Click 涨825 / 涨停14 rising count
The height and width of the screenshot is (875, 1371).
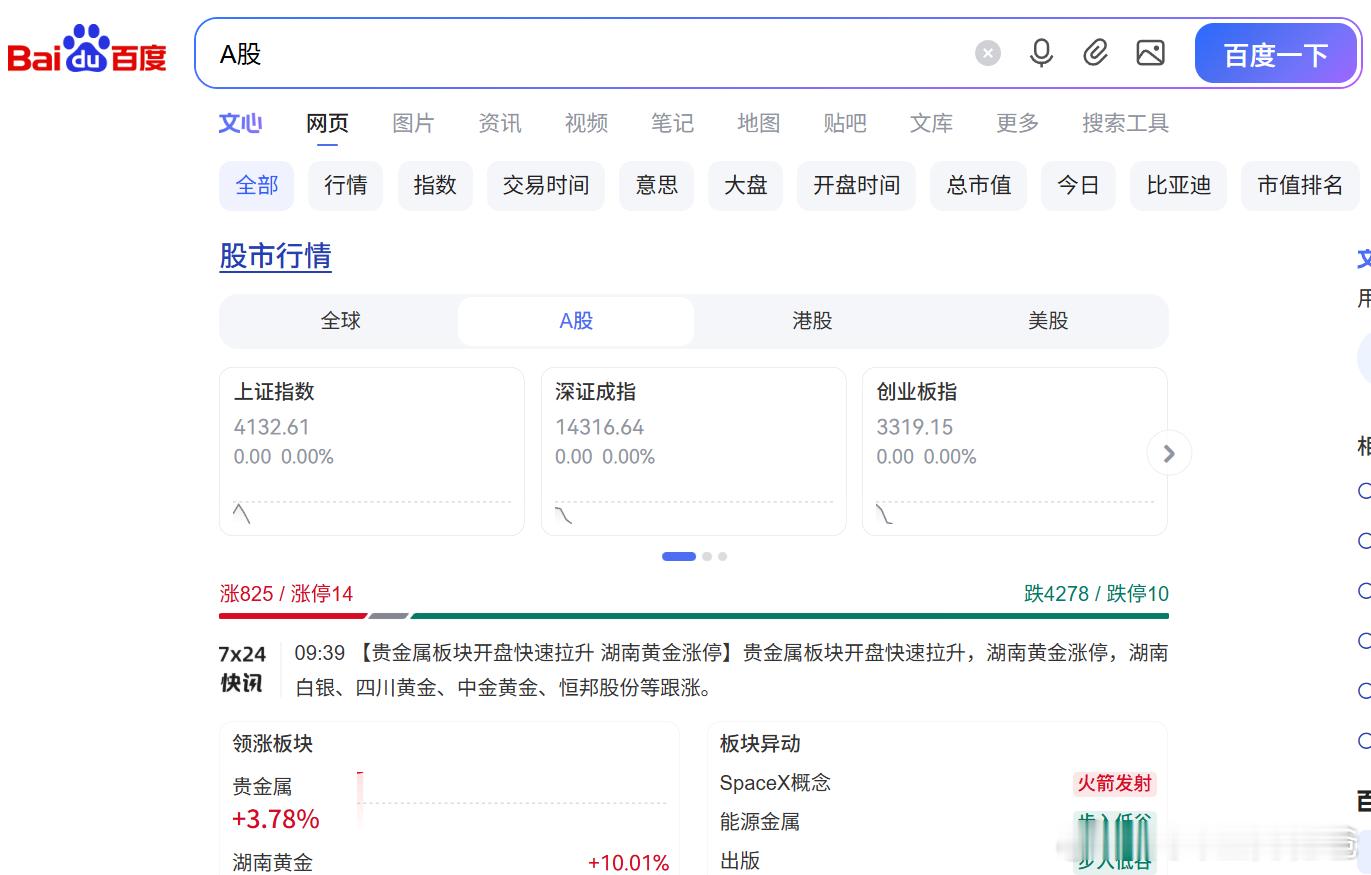(286, 594)
